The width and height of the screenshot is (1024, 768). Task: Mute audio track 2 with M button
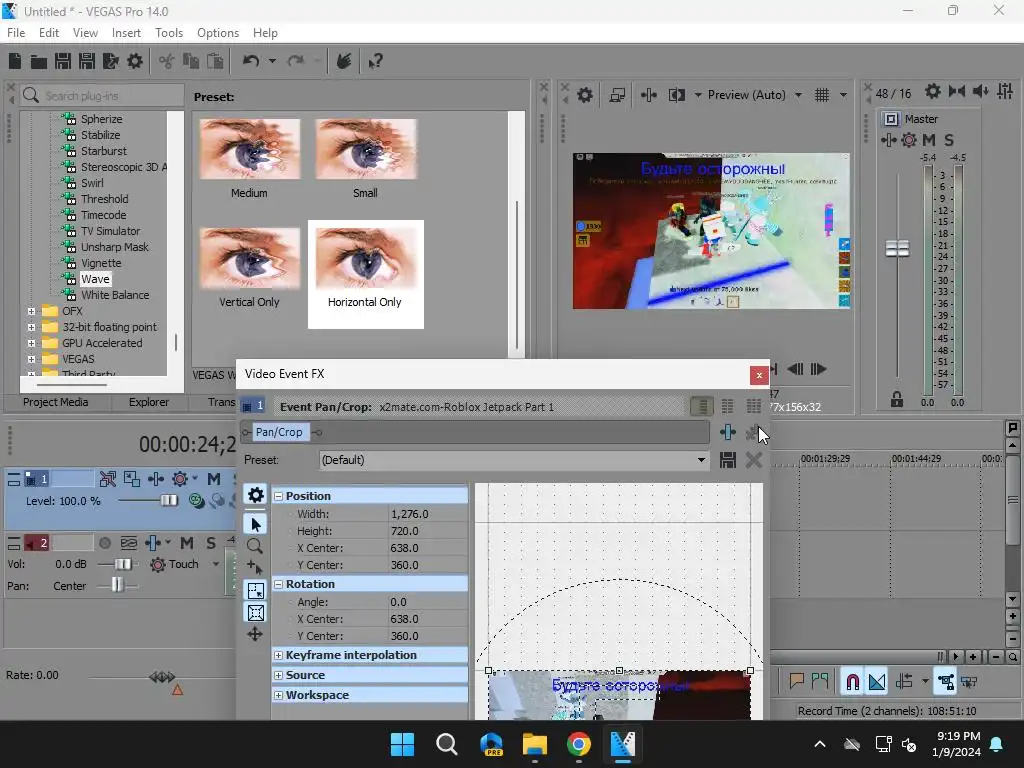click(x=187, y=543)
